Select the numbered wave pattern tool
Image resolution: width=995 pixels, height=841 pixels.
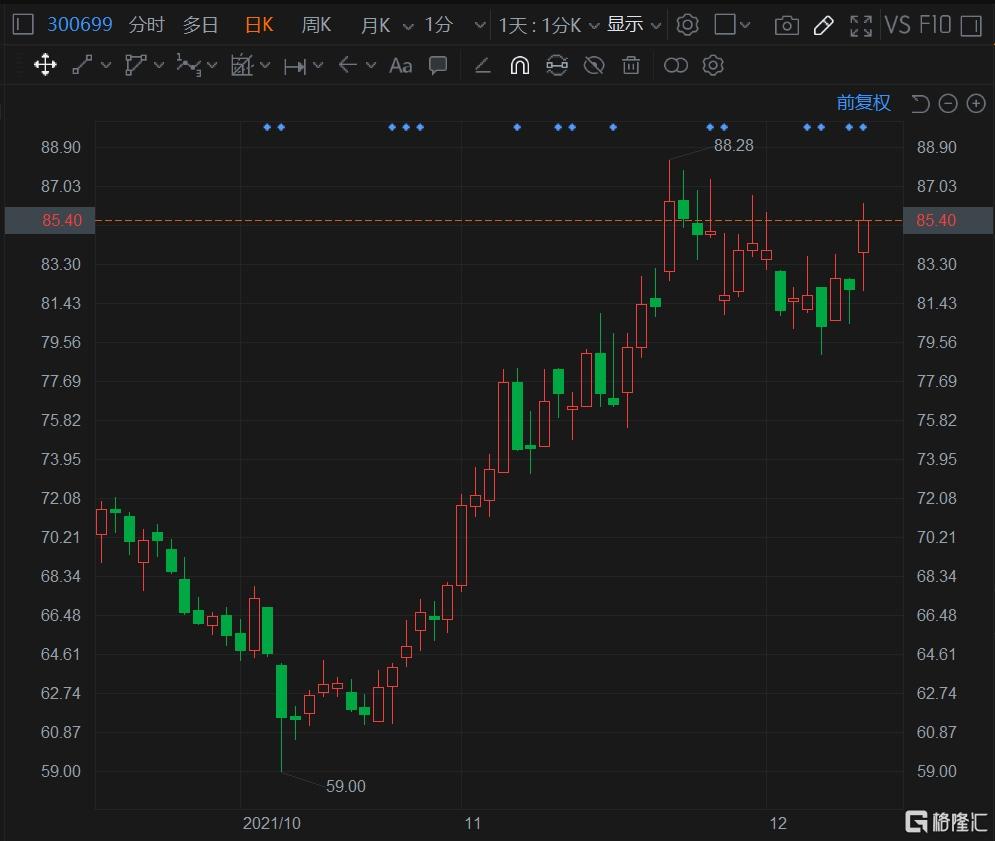point(188,65)
